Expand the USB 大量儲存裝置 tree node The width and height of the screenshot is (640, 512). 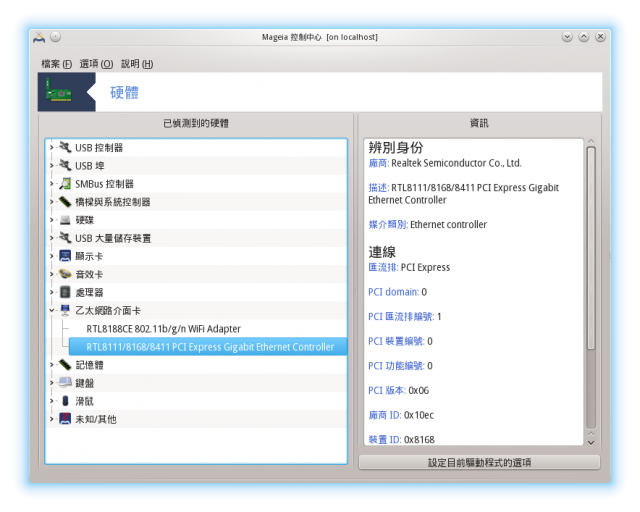point(51,238)
